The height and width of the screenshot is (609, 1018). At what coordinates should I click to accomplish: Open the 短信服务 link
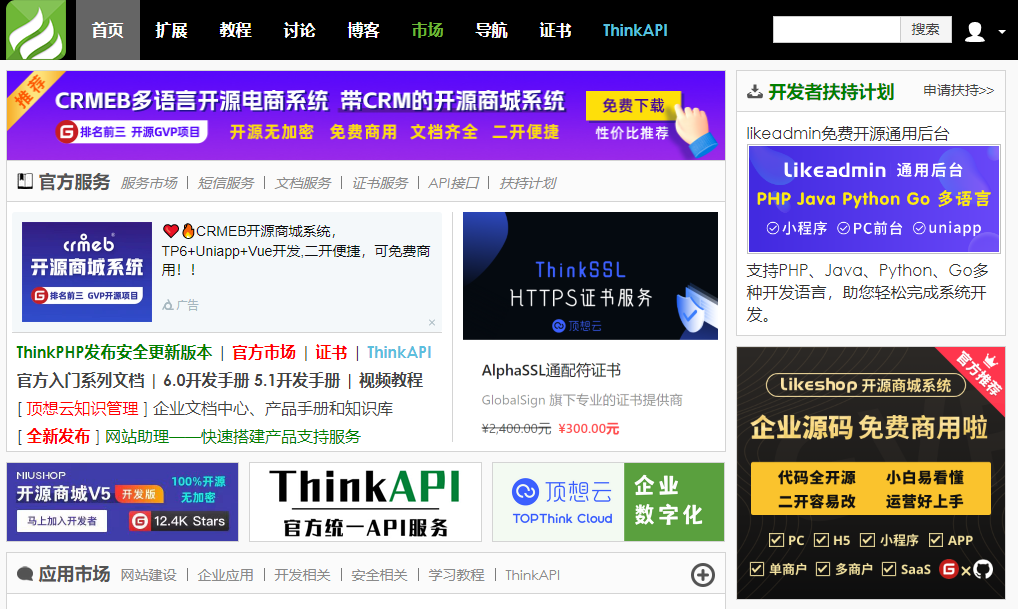[226, 183]
